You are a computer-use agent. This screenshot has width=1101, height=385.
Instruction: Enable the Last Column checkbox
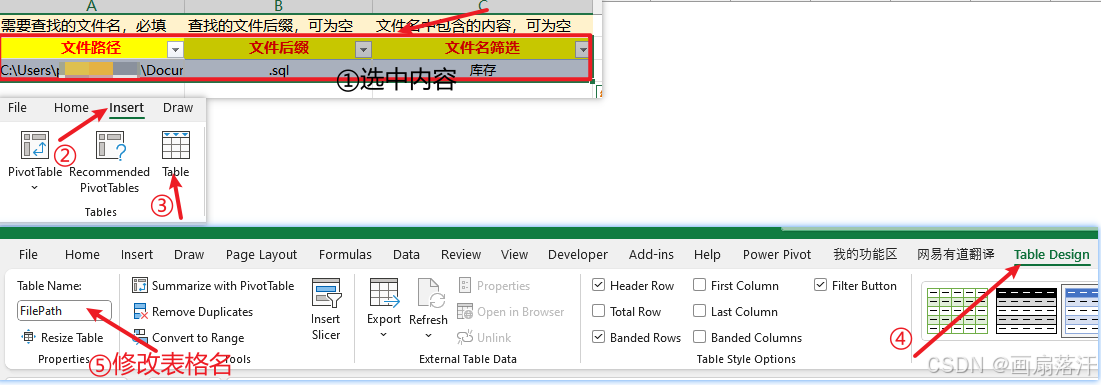(x=699, y=311)
